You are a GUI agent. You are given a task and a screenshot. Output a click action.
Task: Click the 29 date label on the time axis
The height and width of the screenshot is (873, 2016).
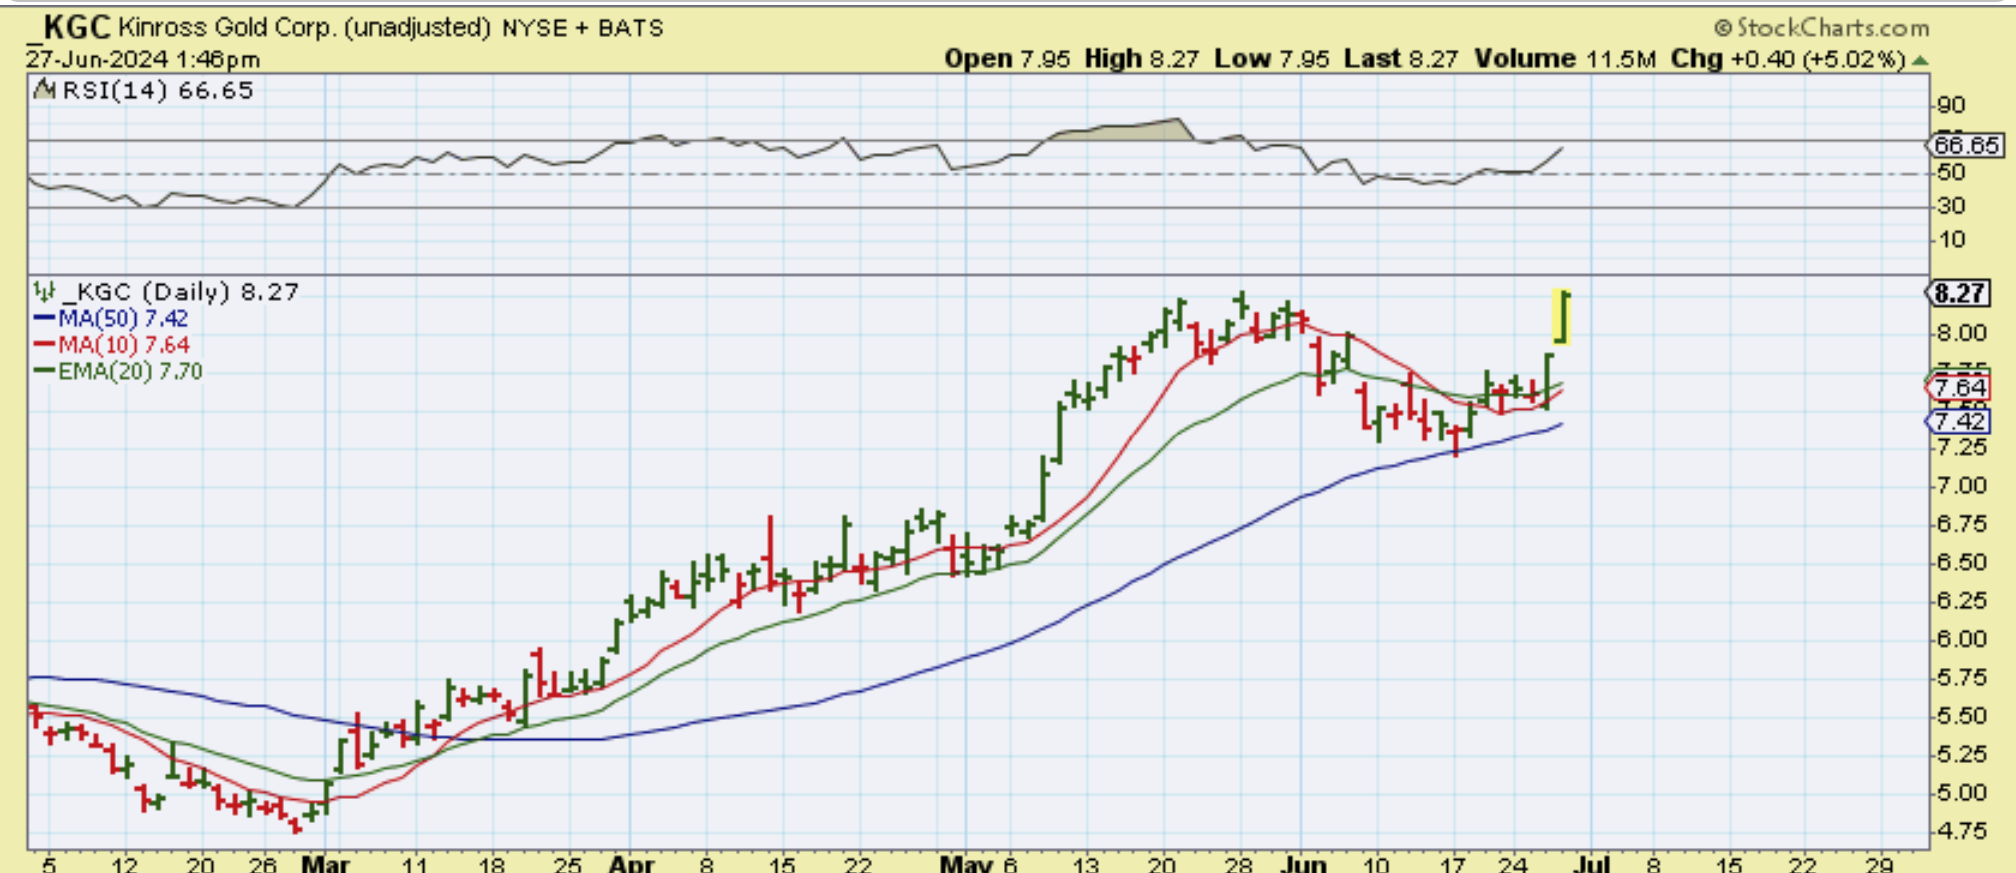[x=1880, y=864]
